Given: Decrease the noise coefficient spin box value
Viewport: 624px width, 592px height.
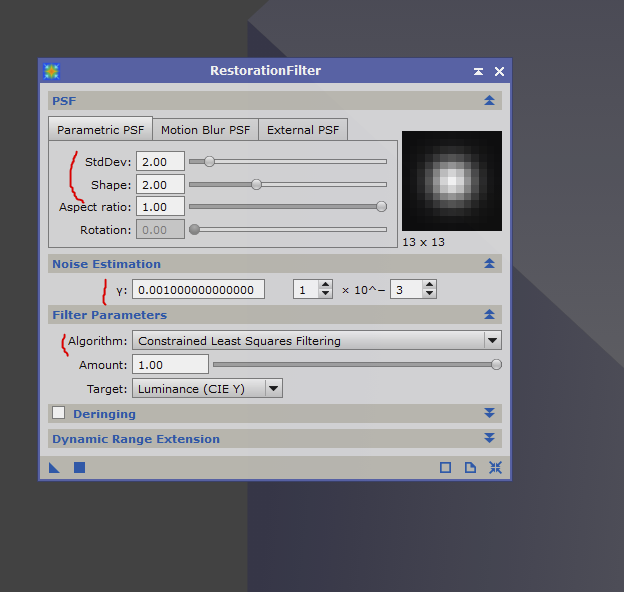Looking at the screenshot, I should (x=325, y=294).
